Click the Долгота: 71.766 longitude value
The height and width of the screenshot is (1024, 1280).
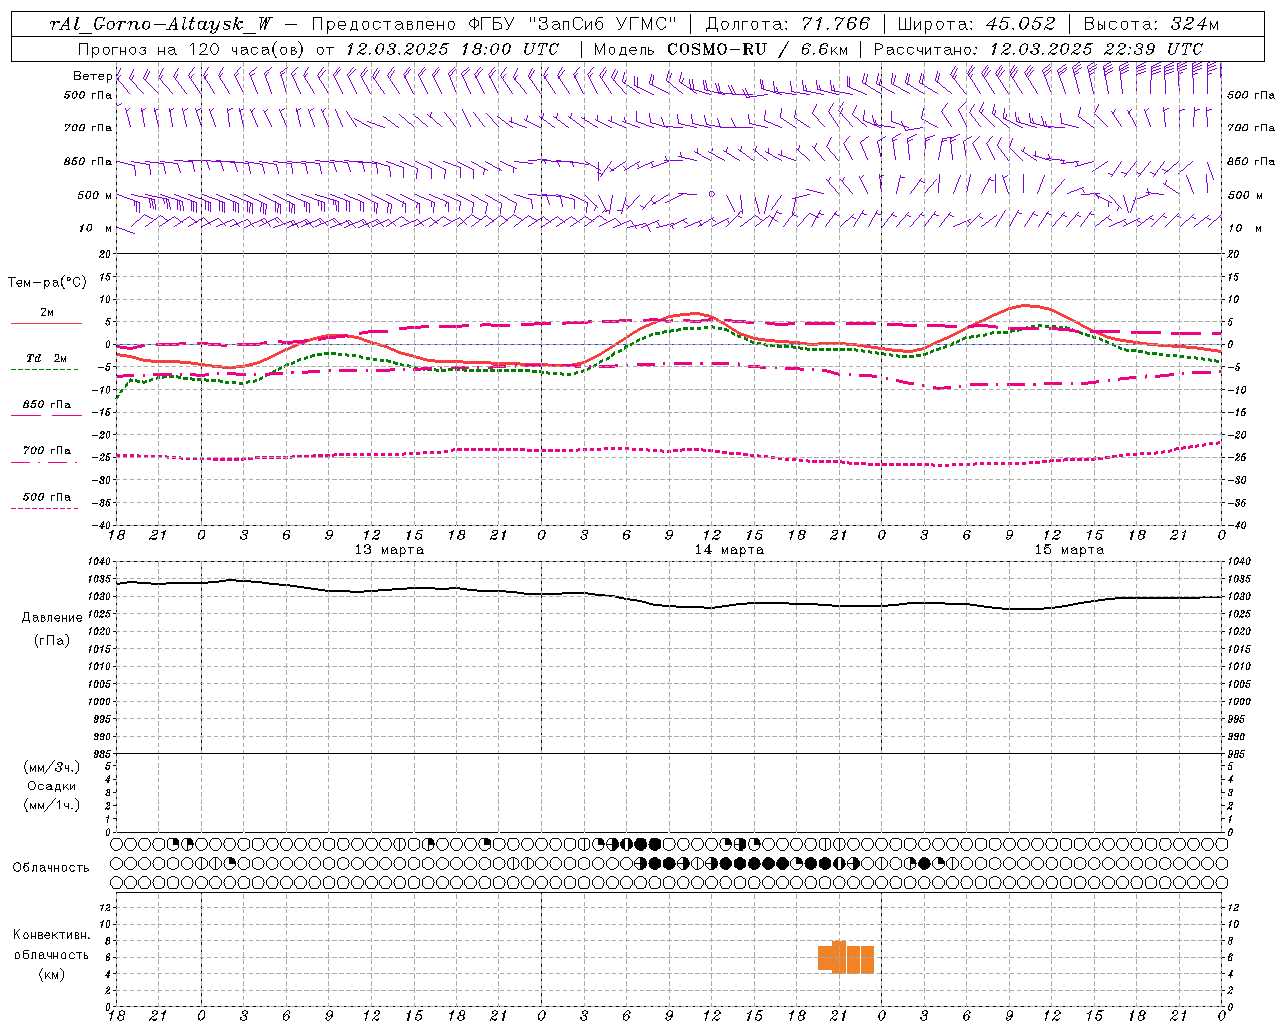coord(788,24)
